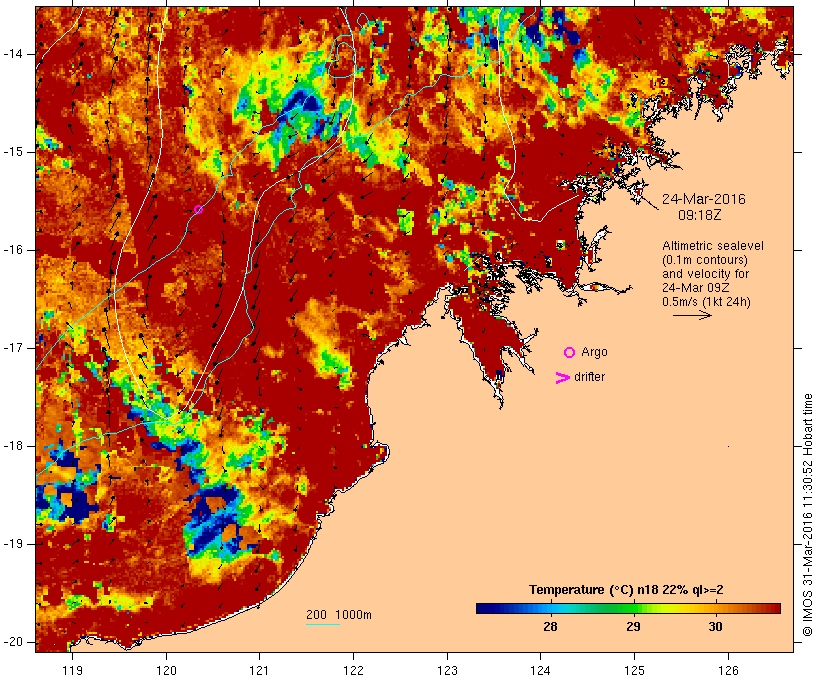Click the latitude axis label -19

tap(13, 544)
